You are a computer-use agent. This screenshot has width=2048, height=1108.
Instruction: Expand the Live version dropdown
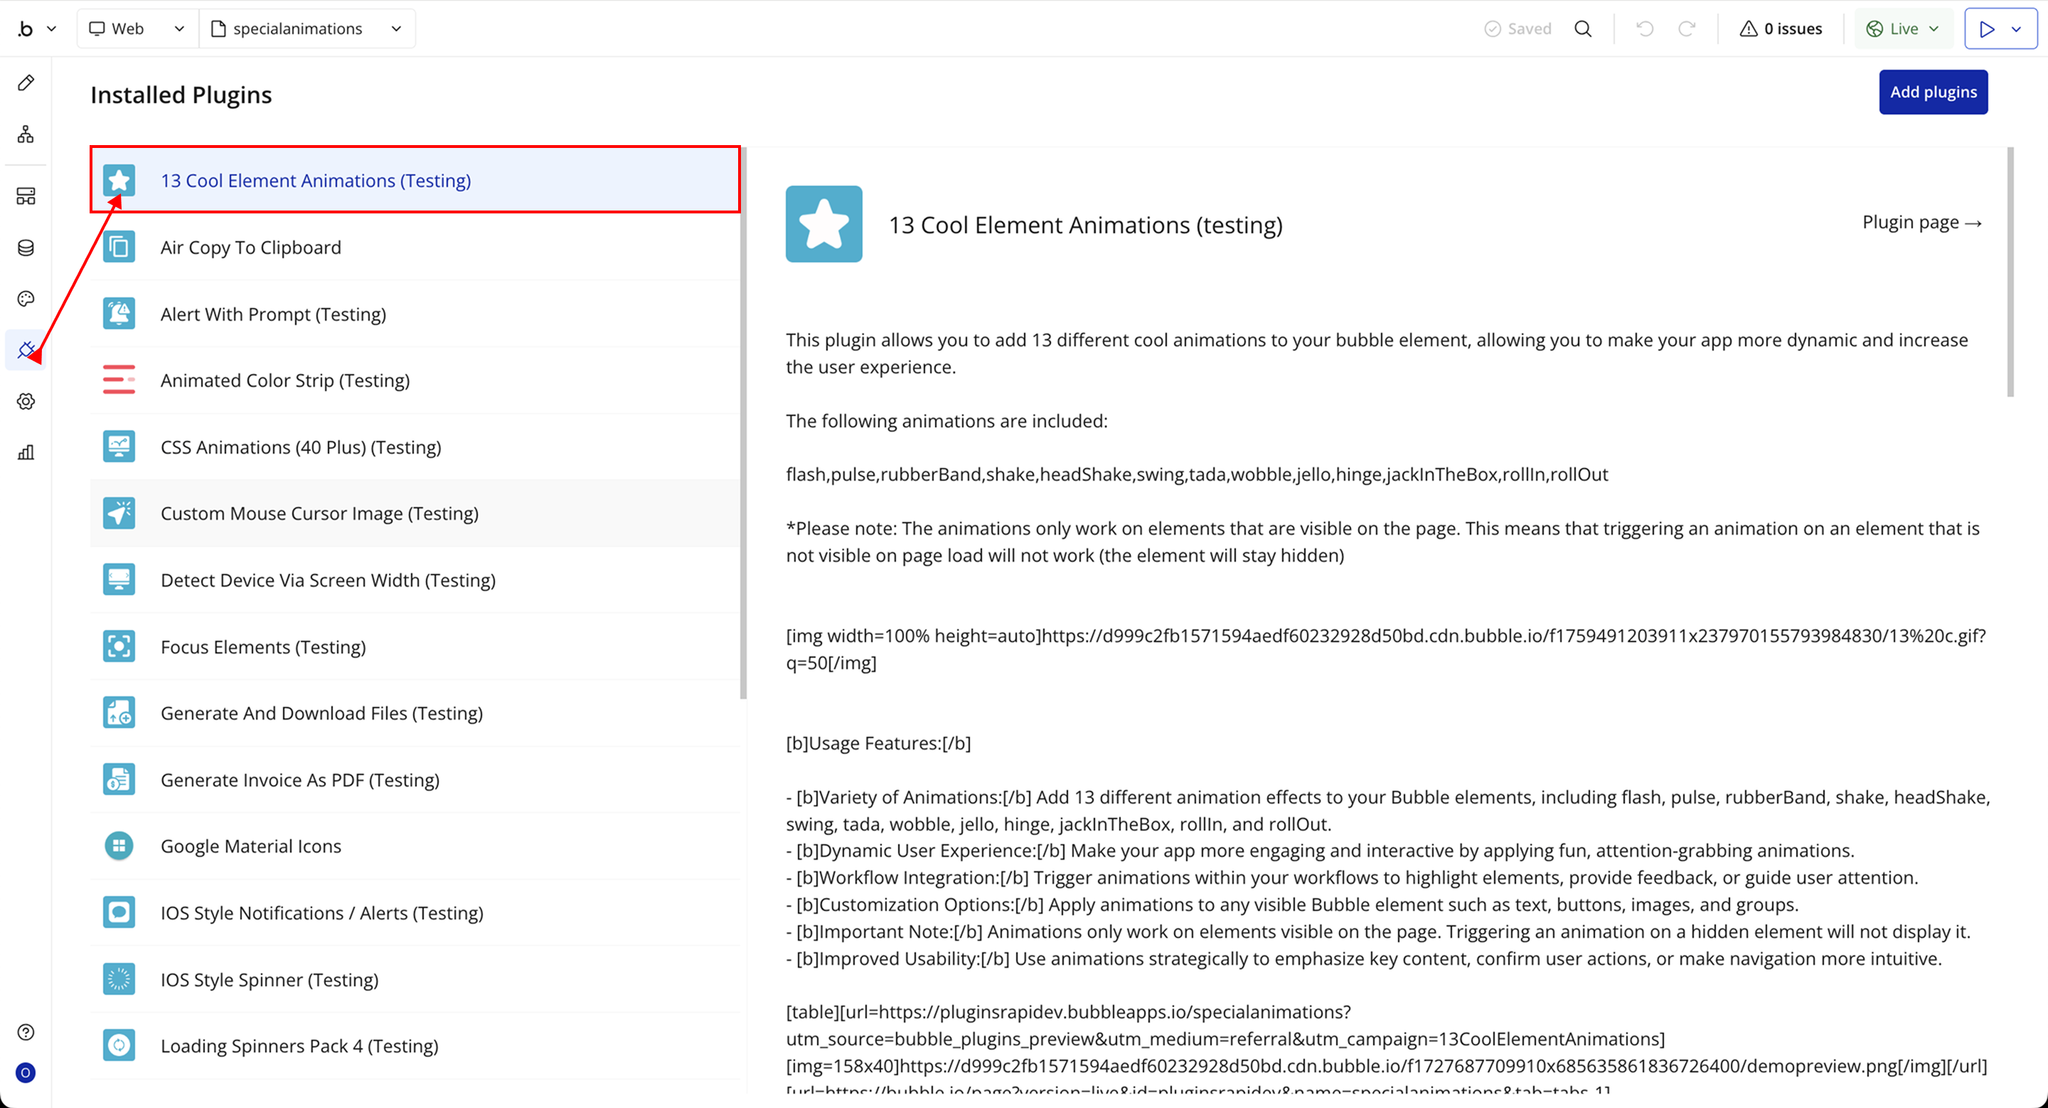1903,29
